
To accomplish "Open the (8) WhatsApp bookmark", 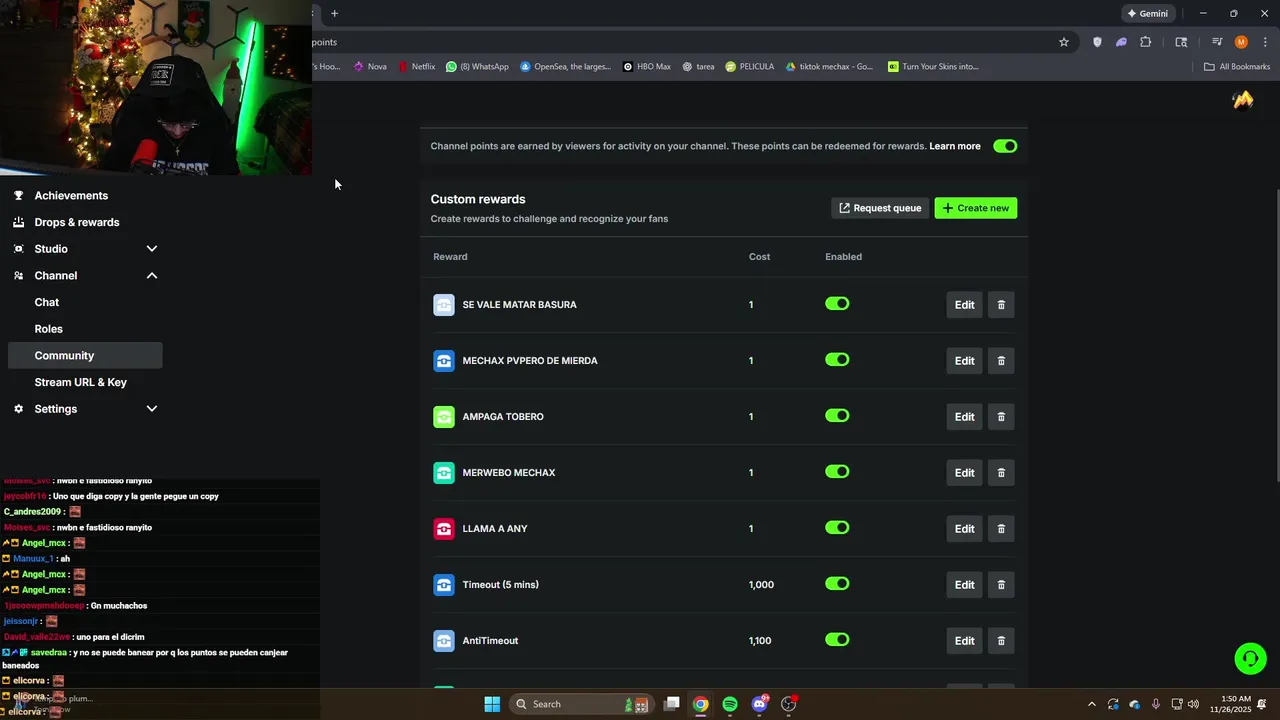I will click(x=478, y=67).
